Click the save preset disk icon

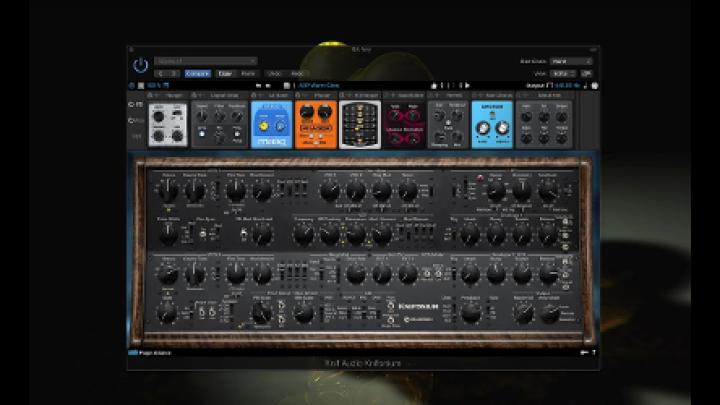(x=287, y=85)
